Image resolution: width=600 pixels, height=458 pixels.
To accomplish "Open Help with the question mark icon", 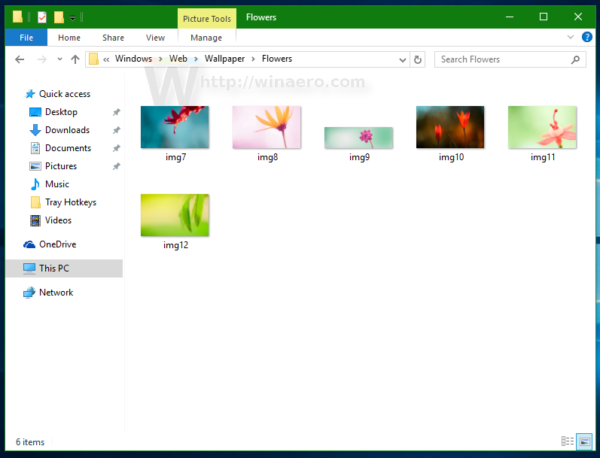I will pos(587,37).
